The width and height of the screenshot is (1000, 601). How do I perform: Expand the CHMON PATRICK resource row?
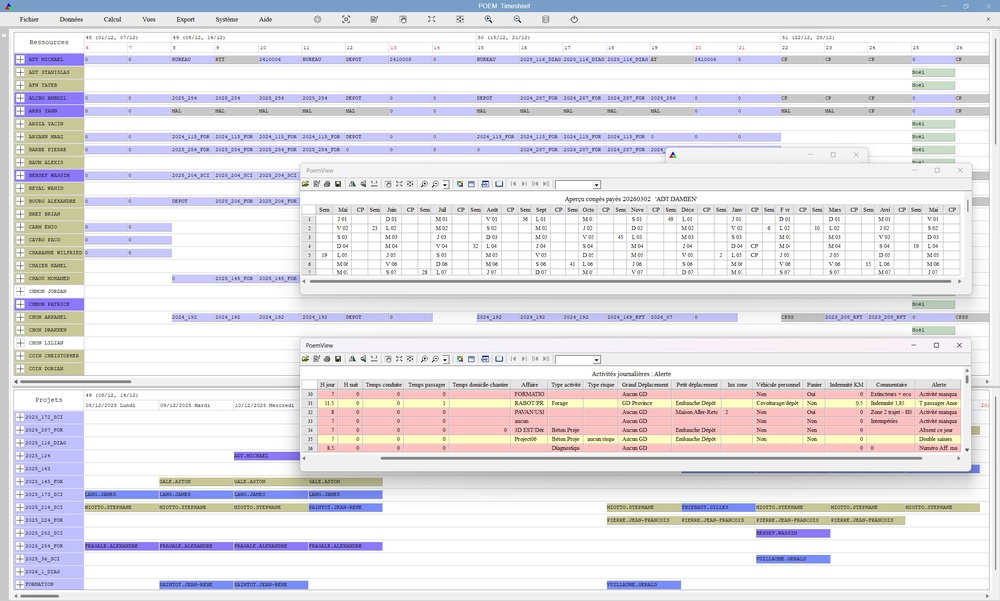point(20,304)
